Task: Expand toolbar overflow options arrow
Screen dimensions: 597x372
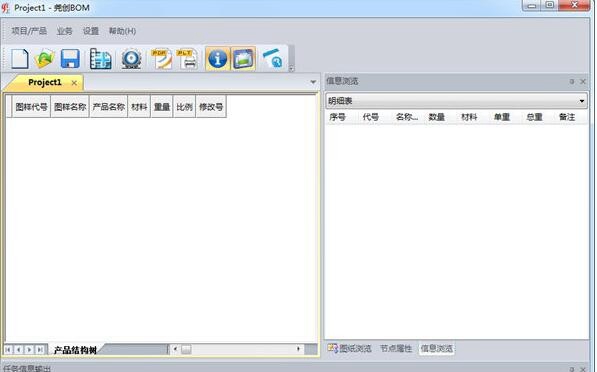Action: tap(291, 69)
